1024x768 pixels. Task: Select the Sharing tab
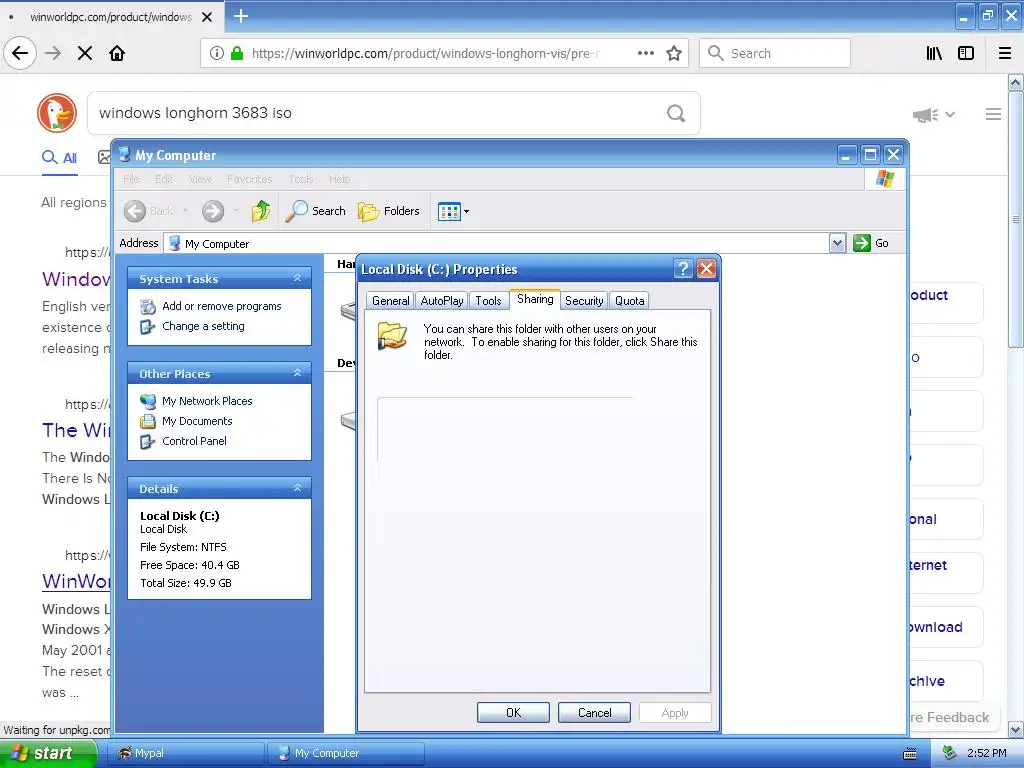coord(535,299)
